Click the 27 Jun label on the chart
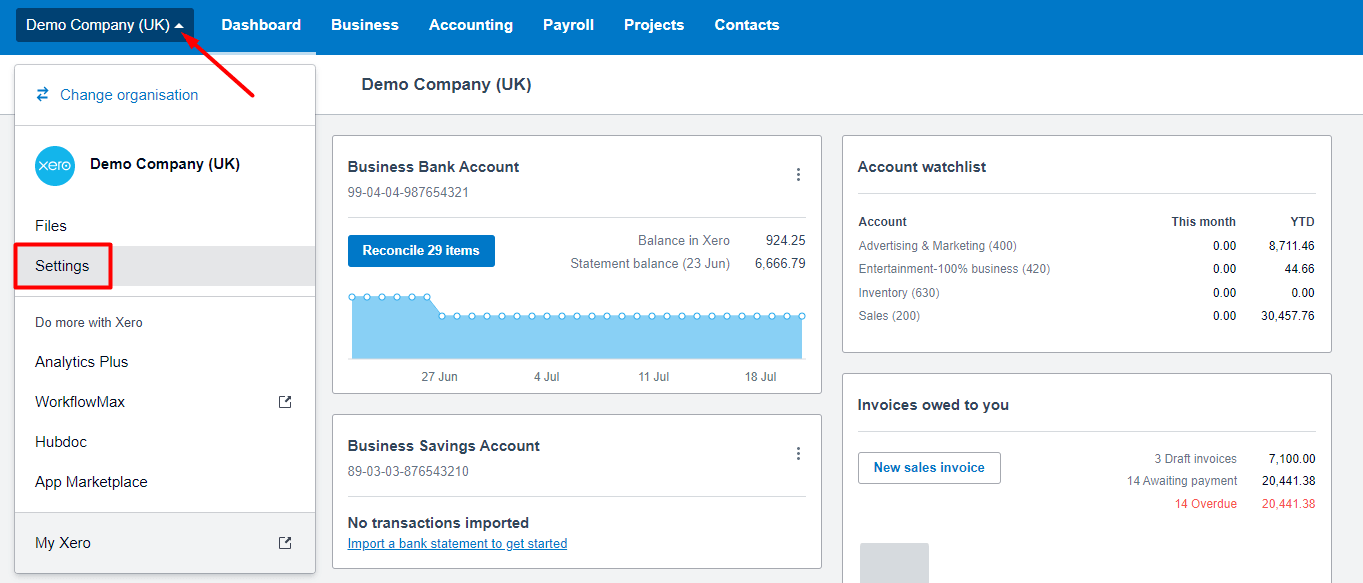 (x=439, y=377)
